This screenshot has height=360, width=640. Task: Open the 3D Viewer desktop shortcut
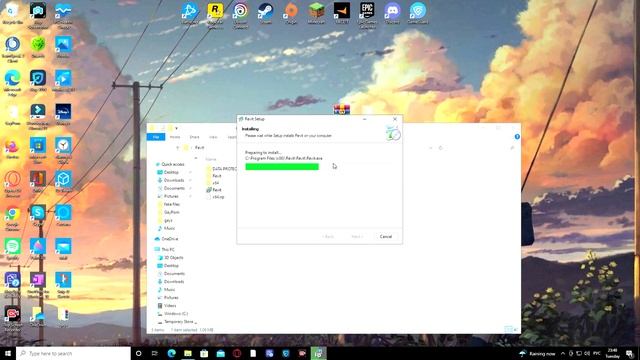63,182
